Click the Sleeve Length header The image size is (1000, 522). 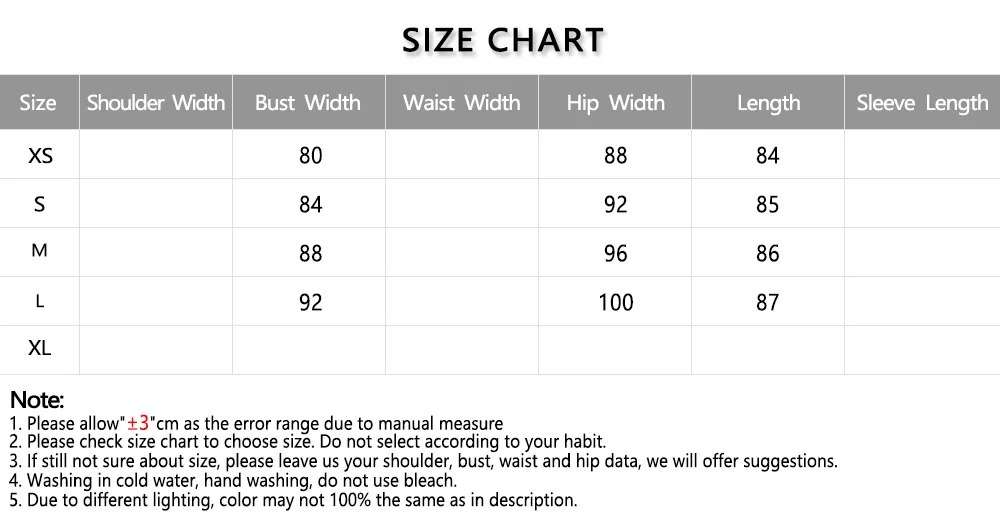(x=922, y=103)
